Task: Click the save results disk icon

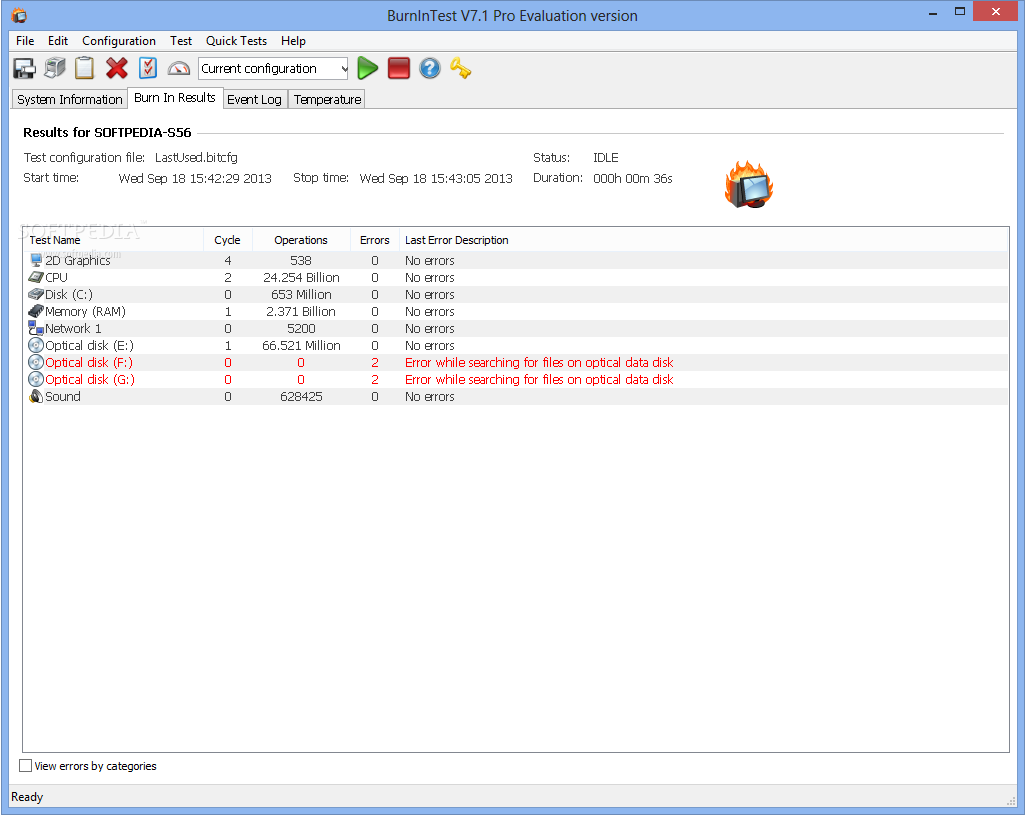Action: point(24,69)
